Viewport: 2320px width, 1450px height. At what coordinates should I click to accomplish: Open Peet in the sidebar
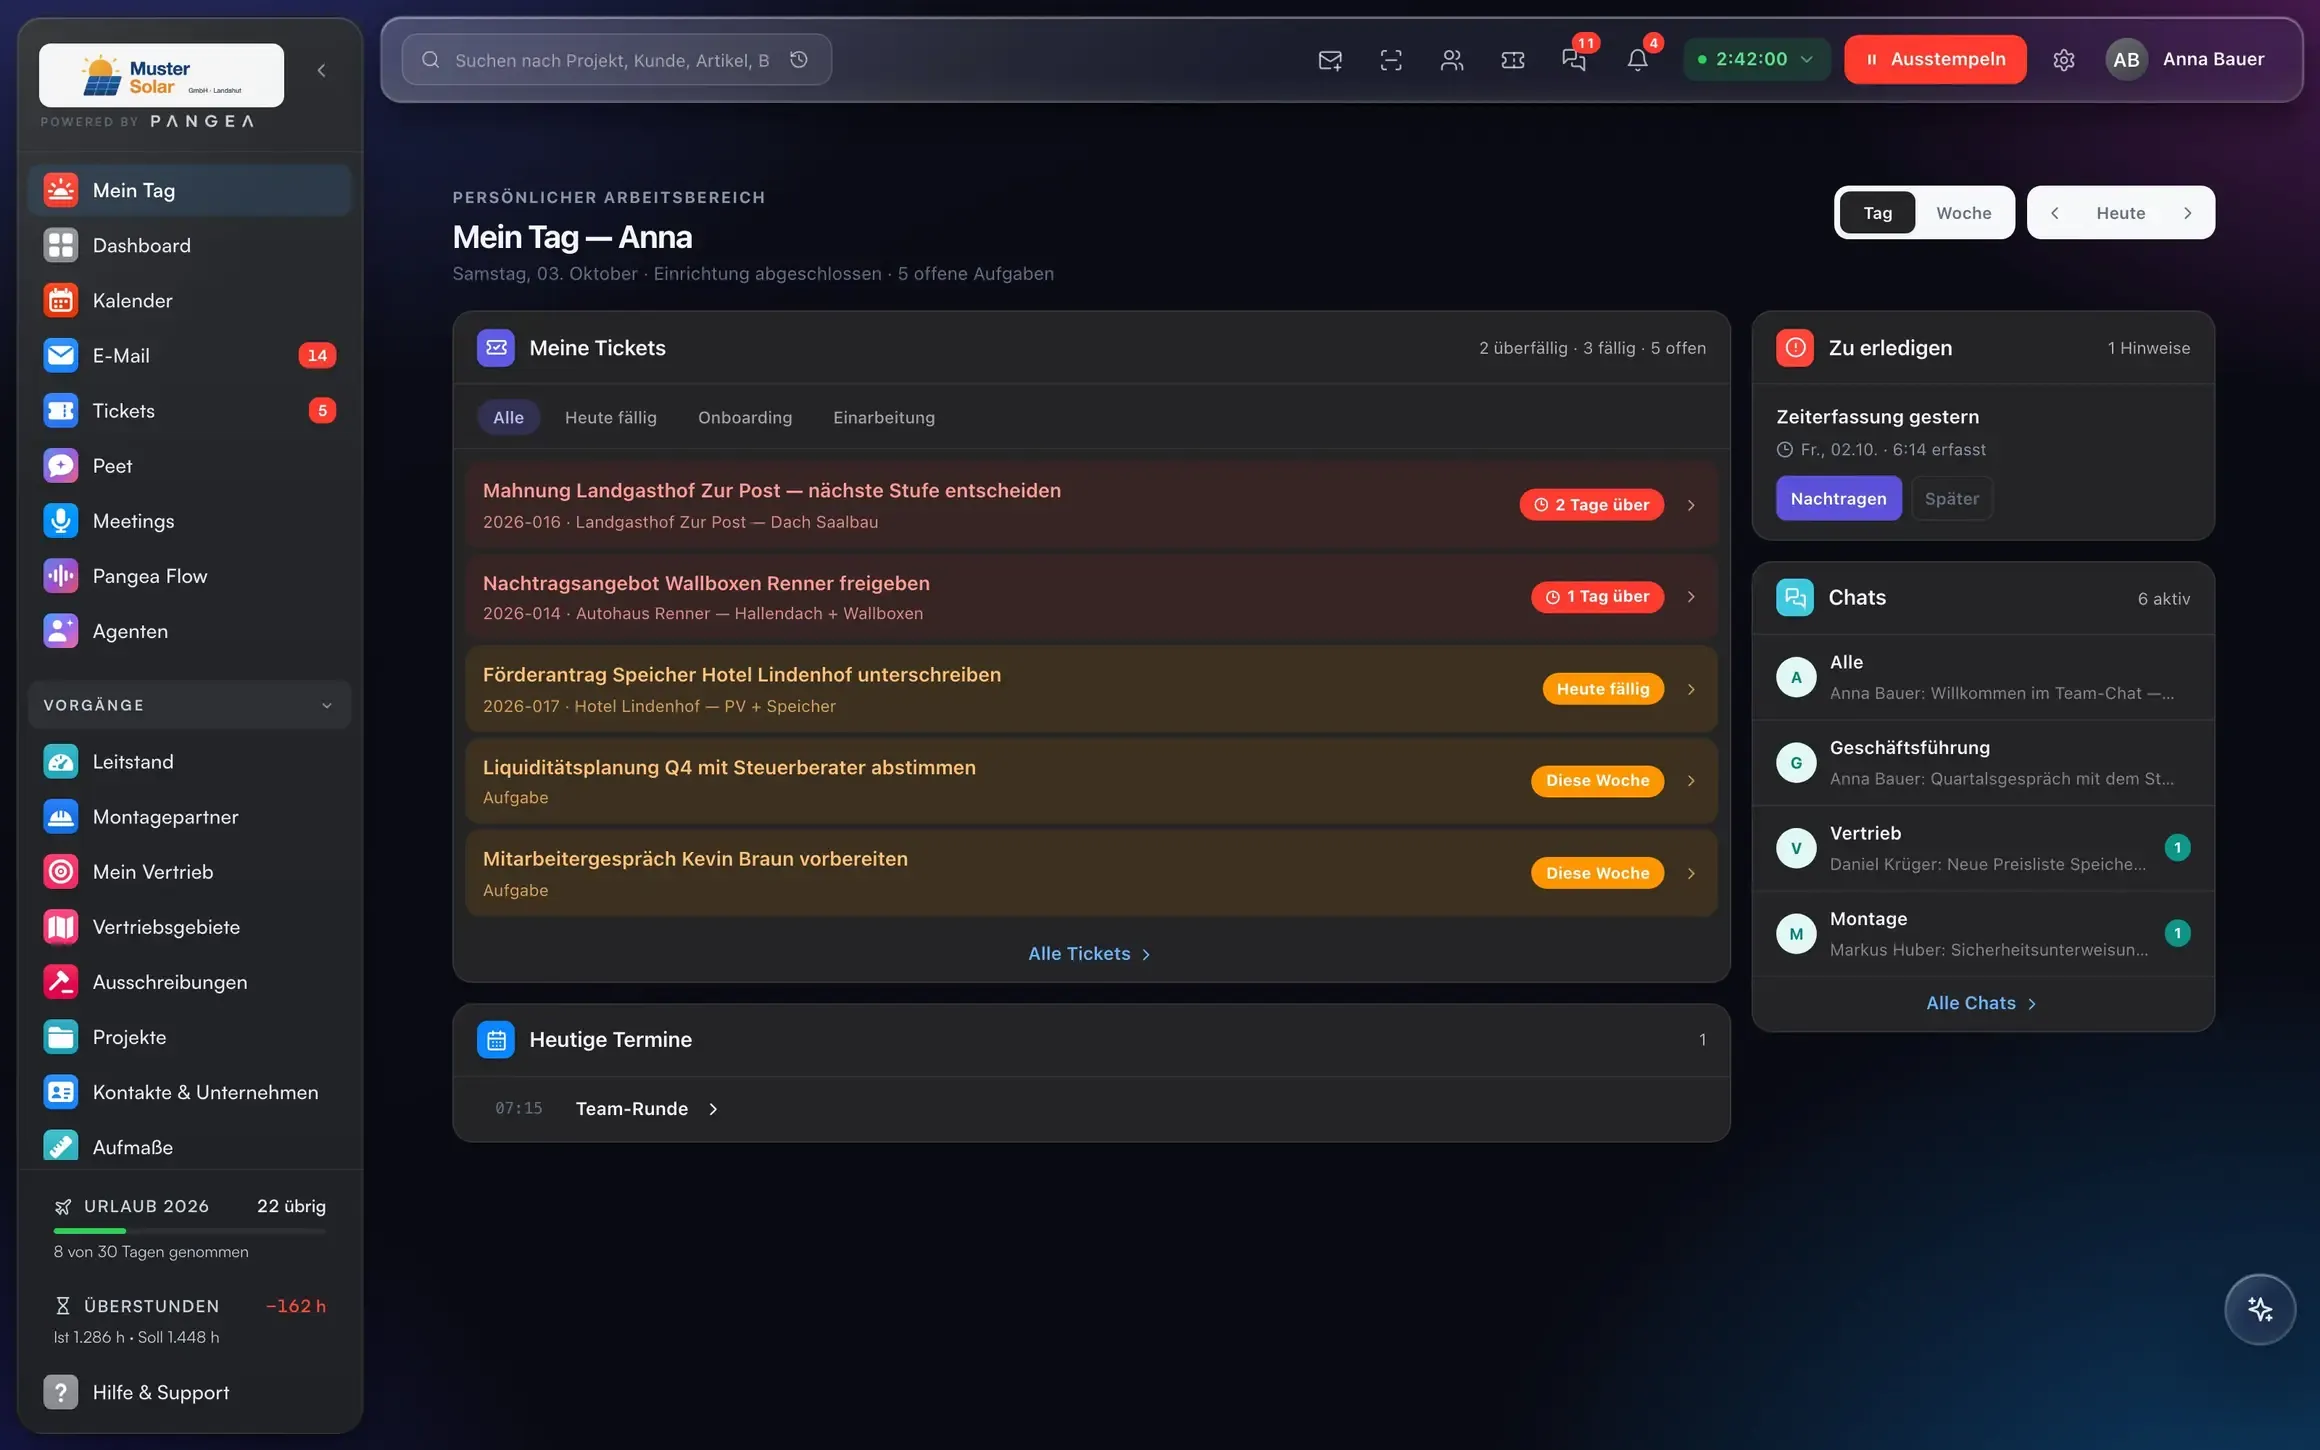[x=190, y=466]
